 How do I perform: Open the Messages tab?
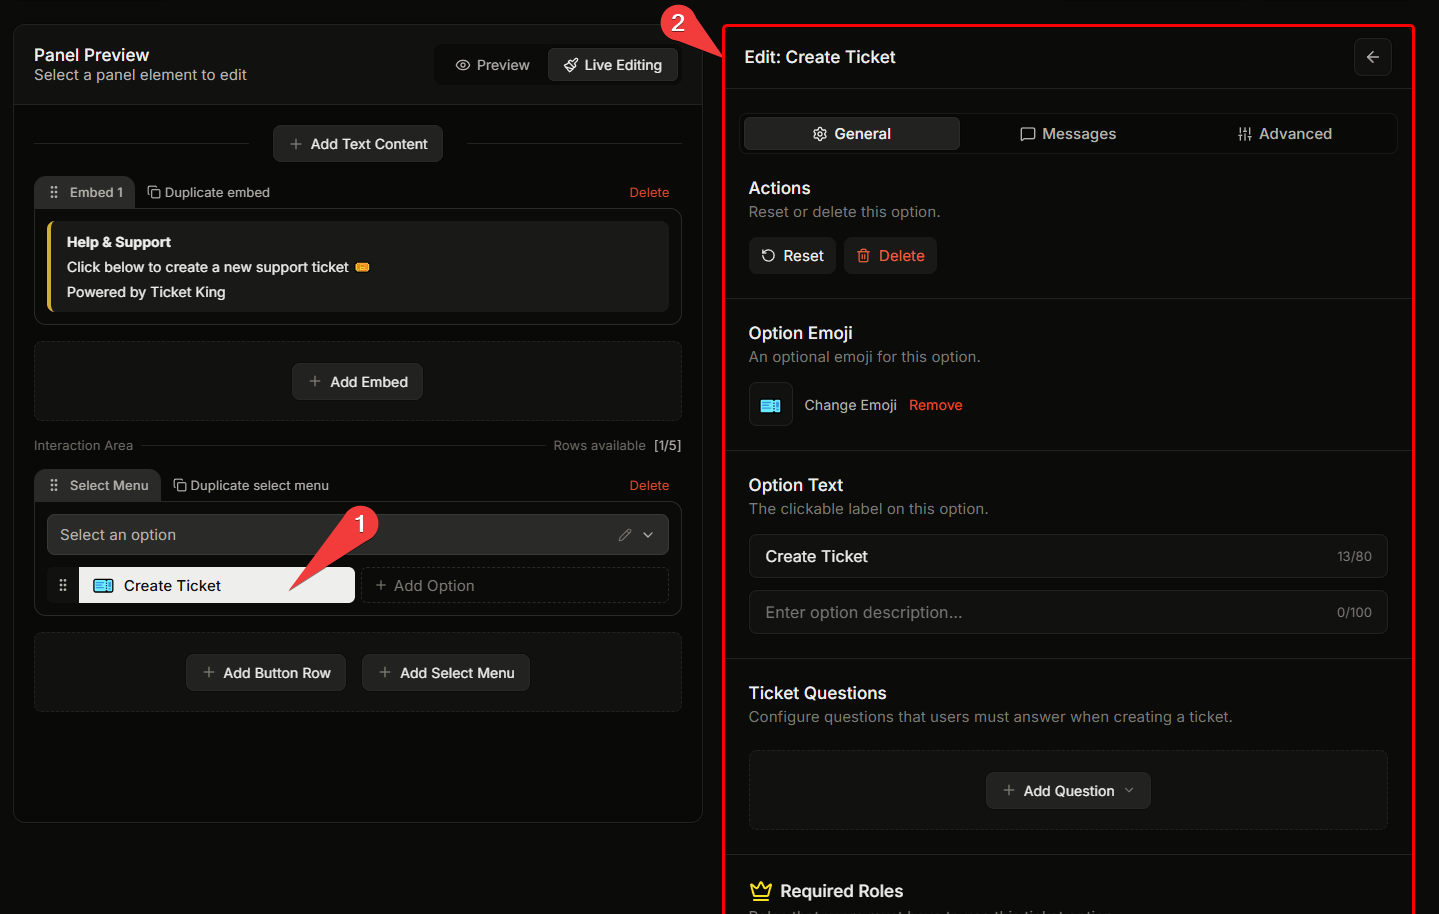click(1068, 134)
